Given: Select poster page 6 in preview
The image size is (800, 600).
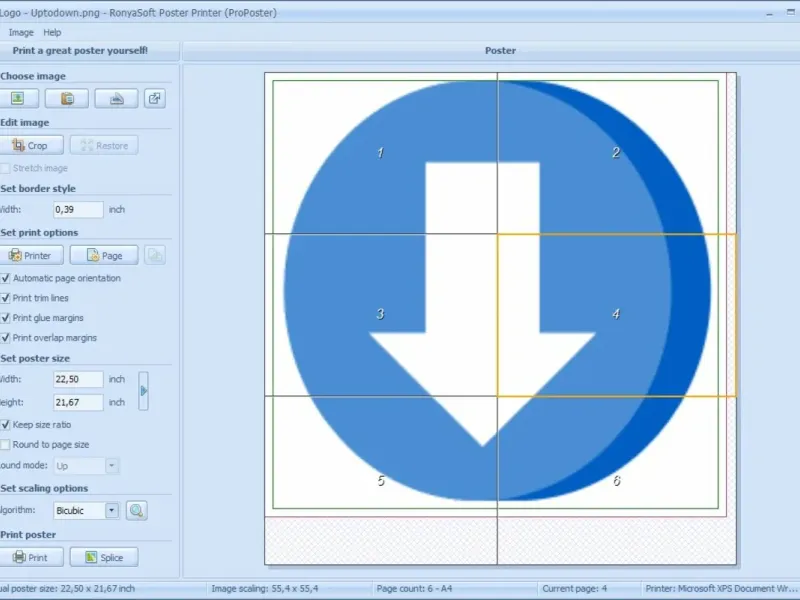Looking at the screenshot, I should coord(616,481).
